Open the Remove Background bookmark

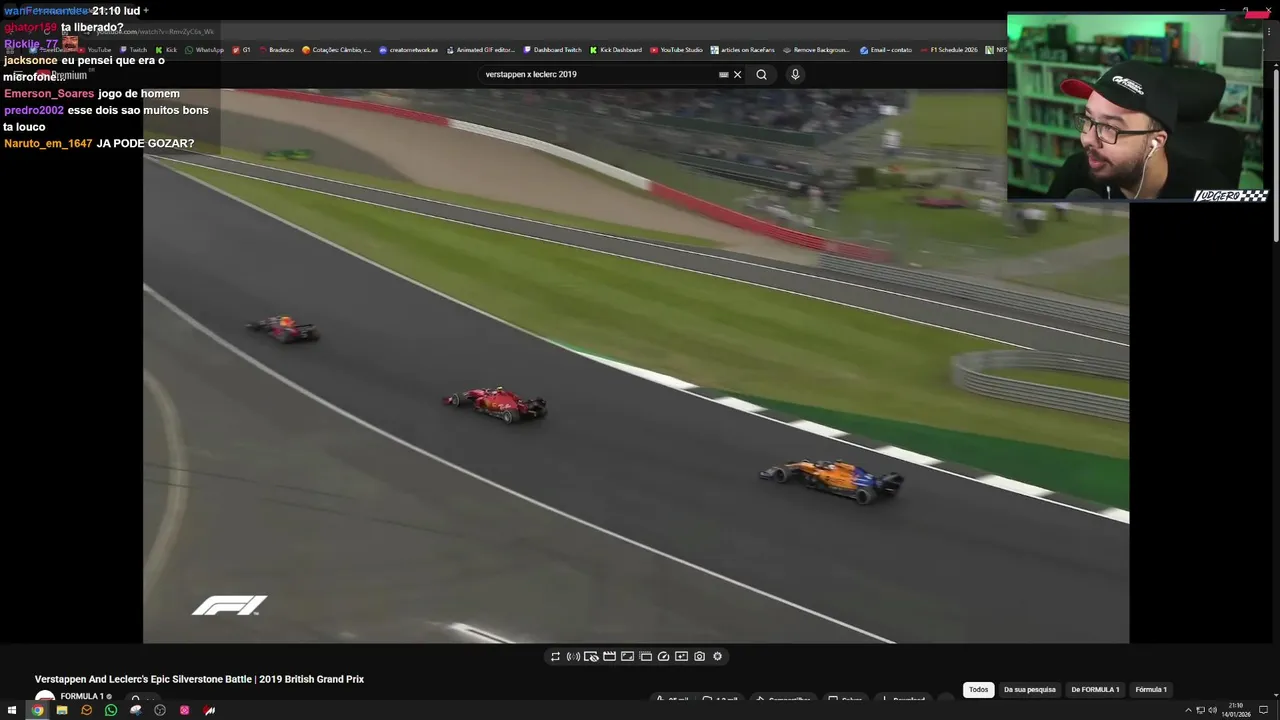[x=817, y=50]
